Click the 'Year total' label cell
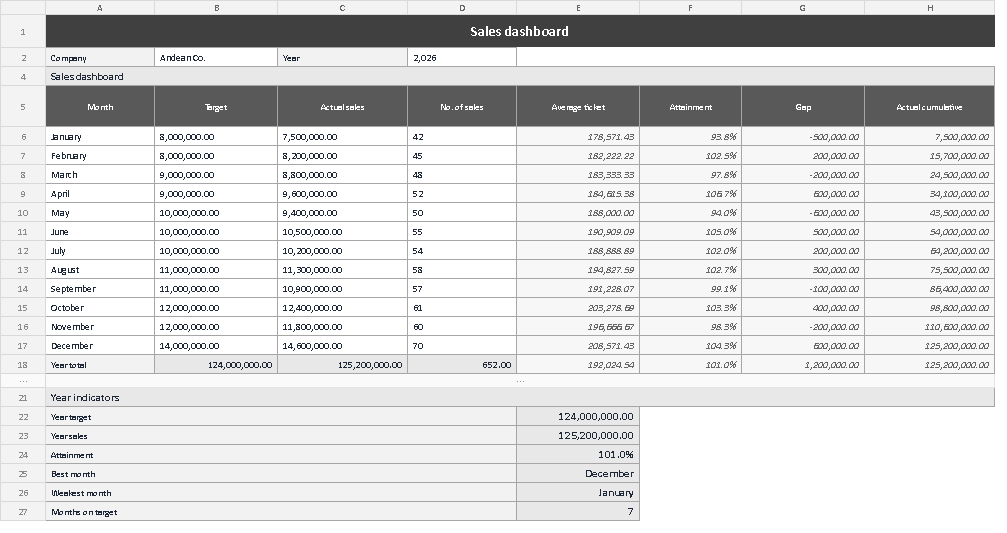 tap(100, 365)
